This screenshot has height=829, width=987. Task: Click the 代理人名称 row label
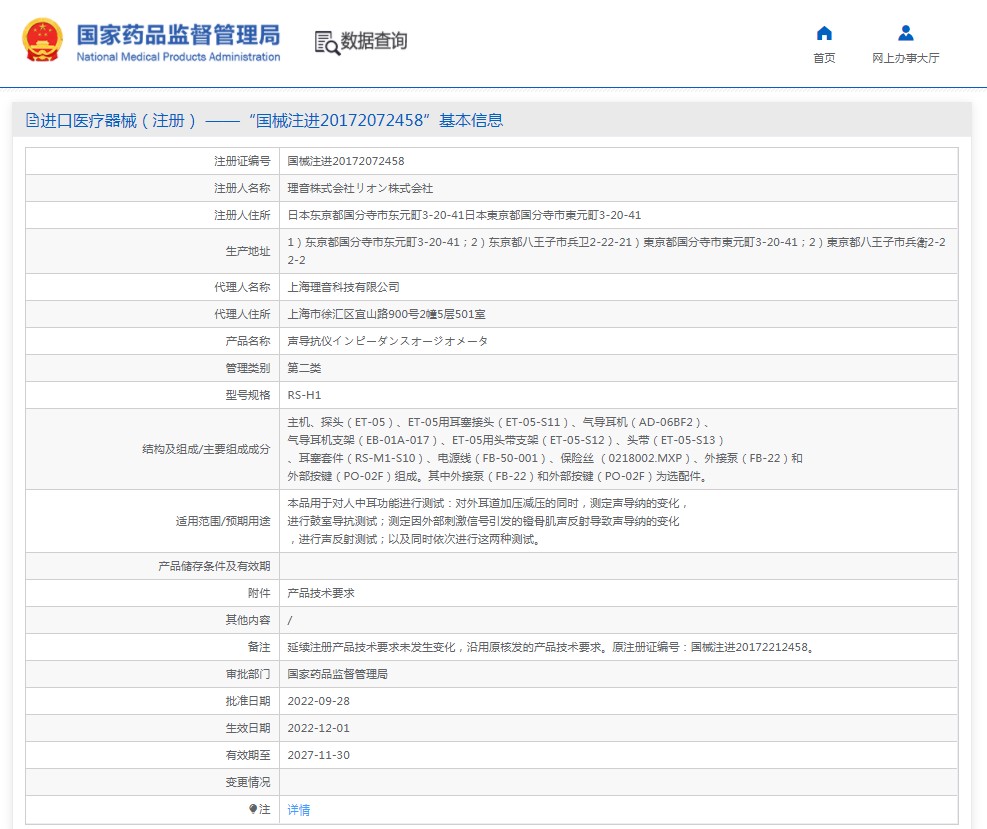coord(242,287)
